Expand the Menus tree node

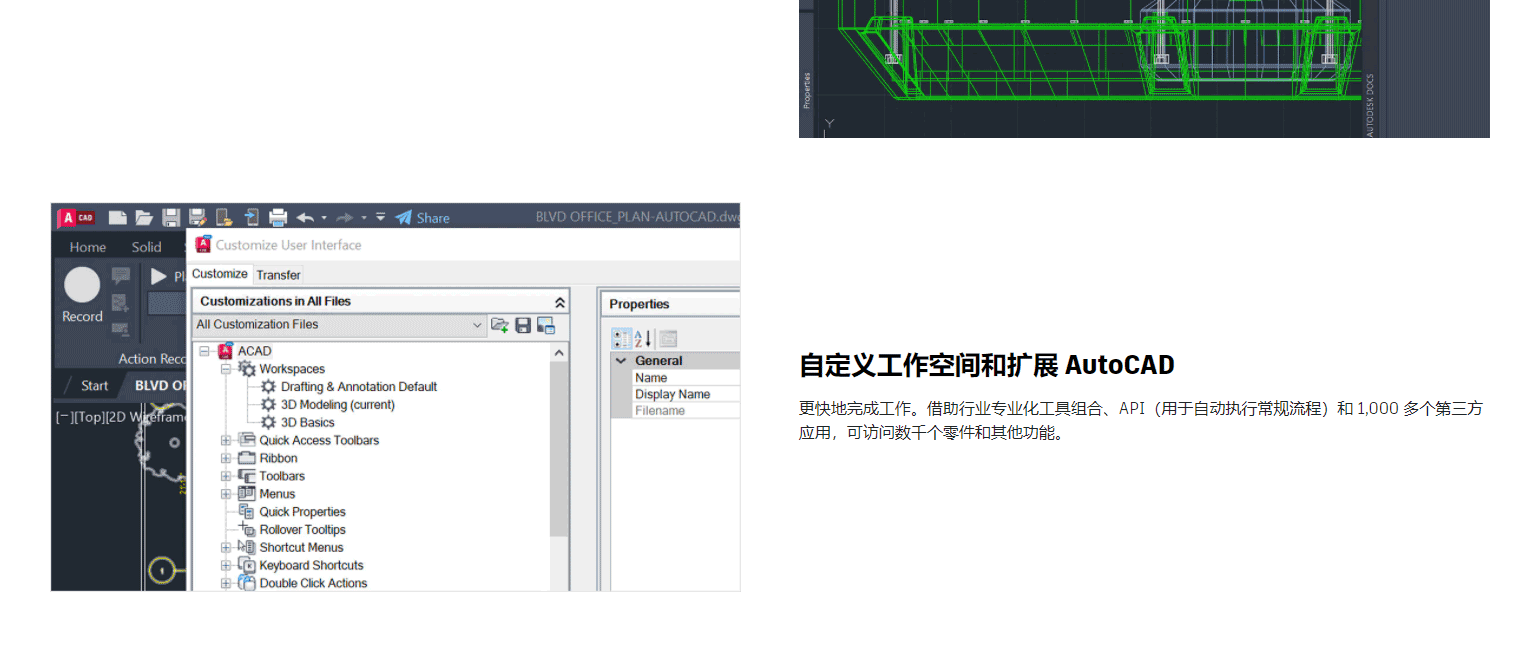[226, 494]
